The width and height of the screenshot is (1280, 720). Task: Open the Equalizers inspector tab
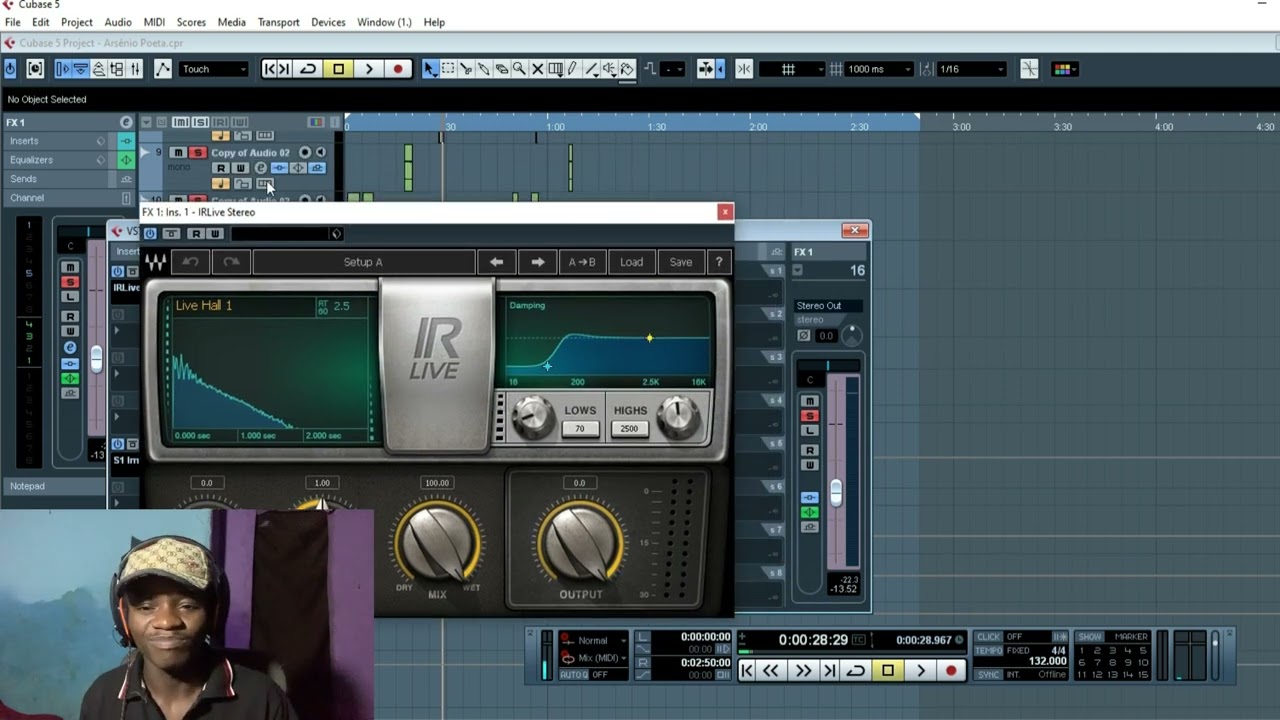pyautogui.click(x=60, y=160)
